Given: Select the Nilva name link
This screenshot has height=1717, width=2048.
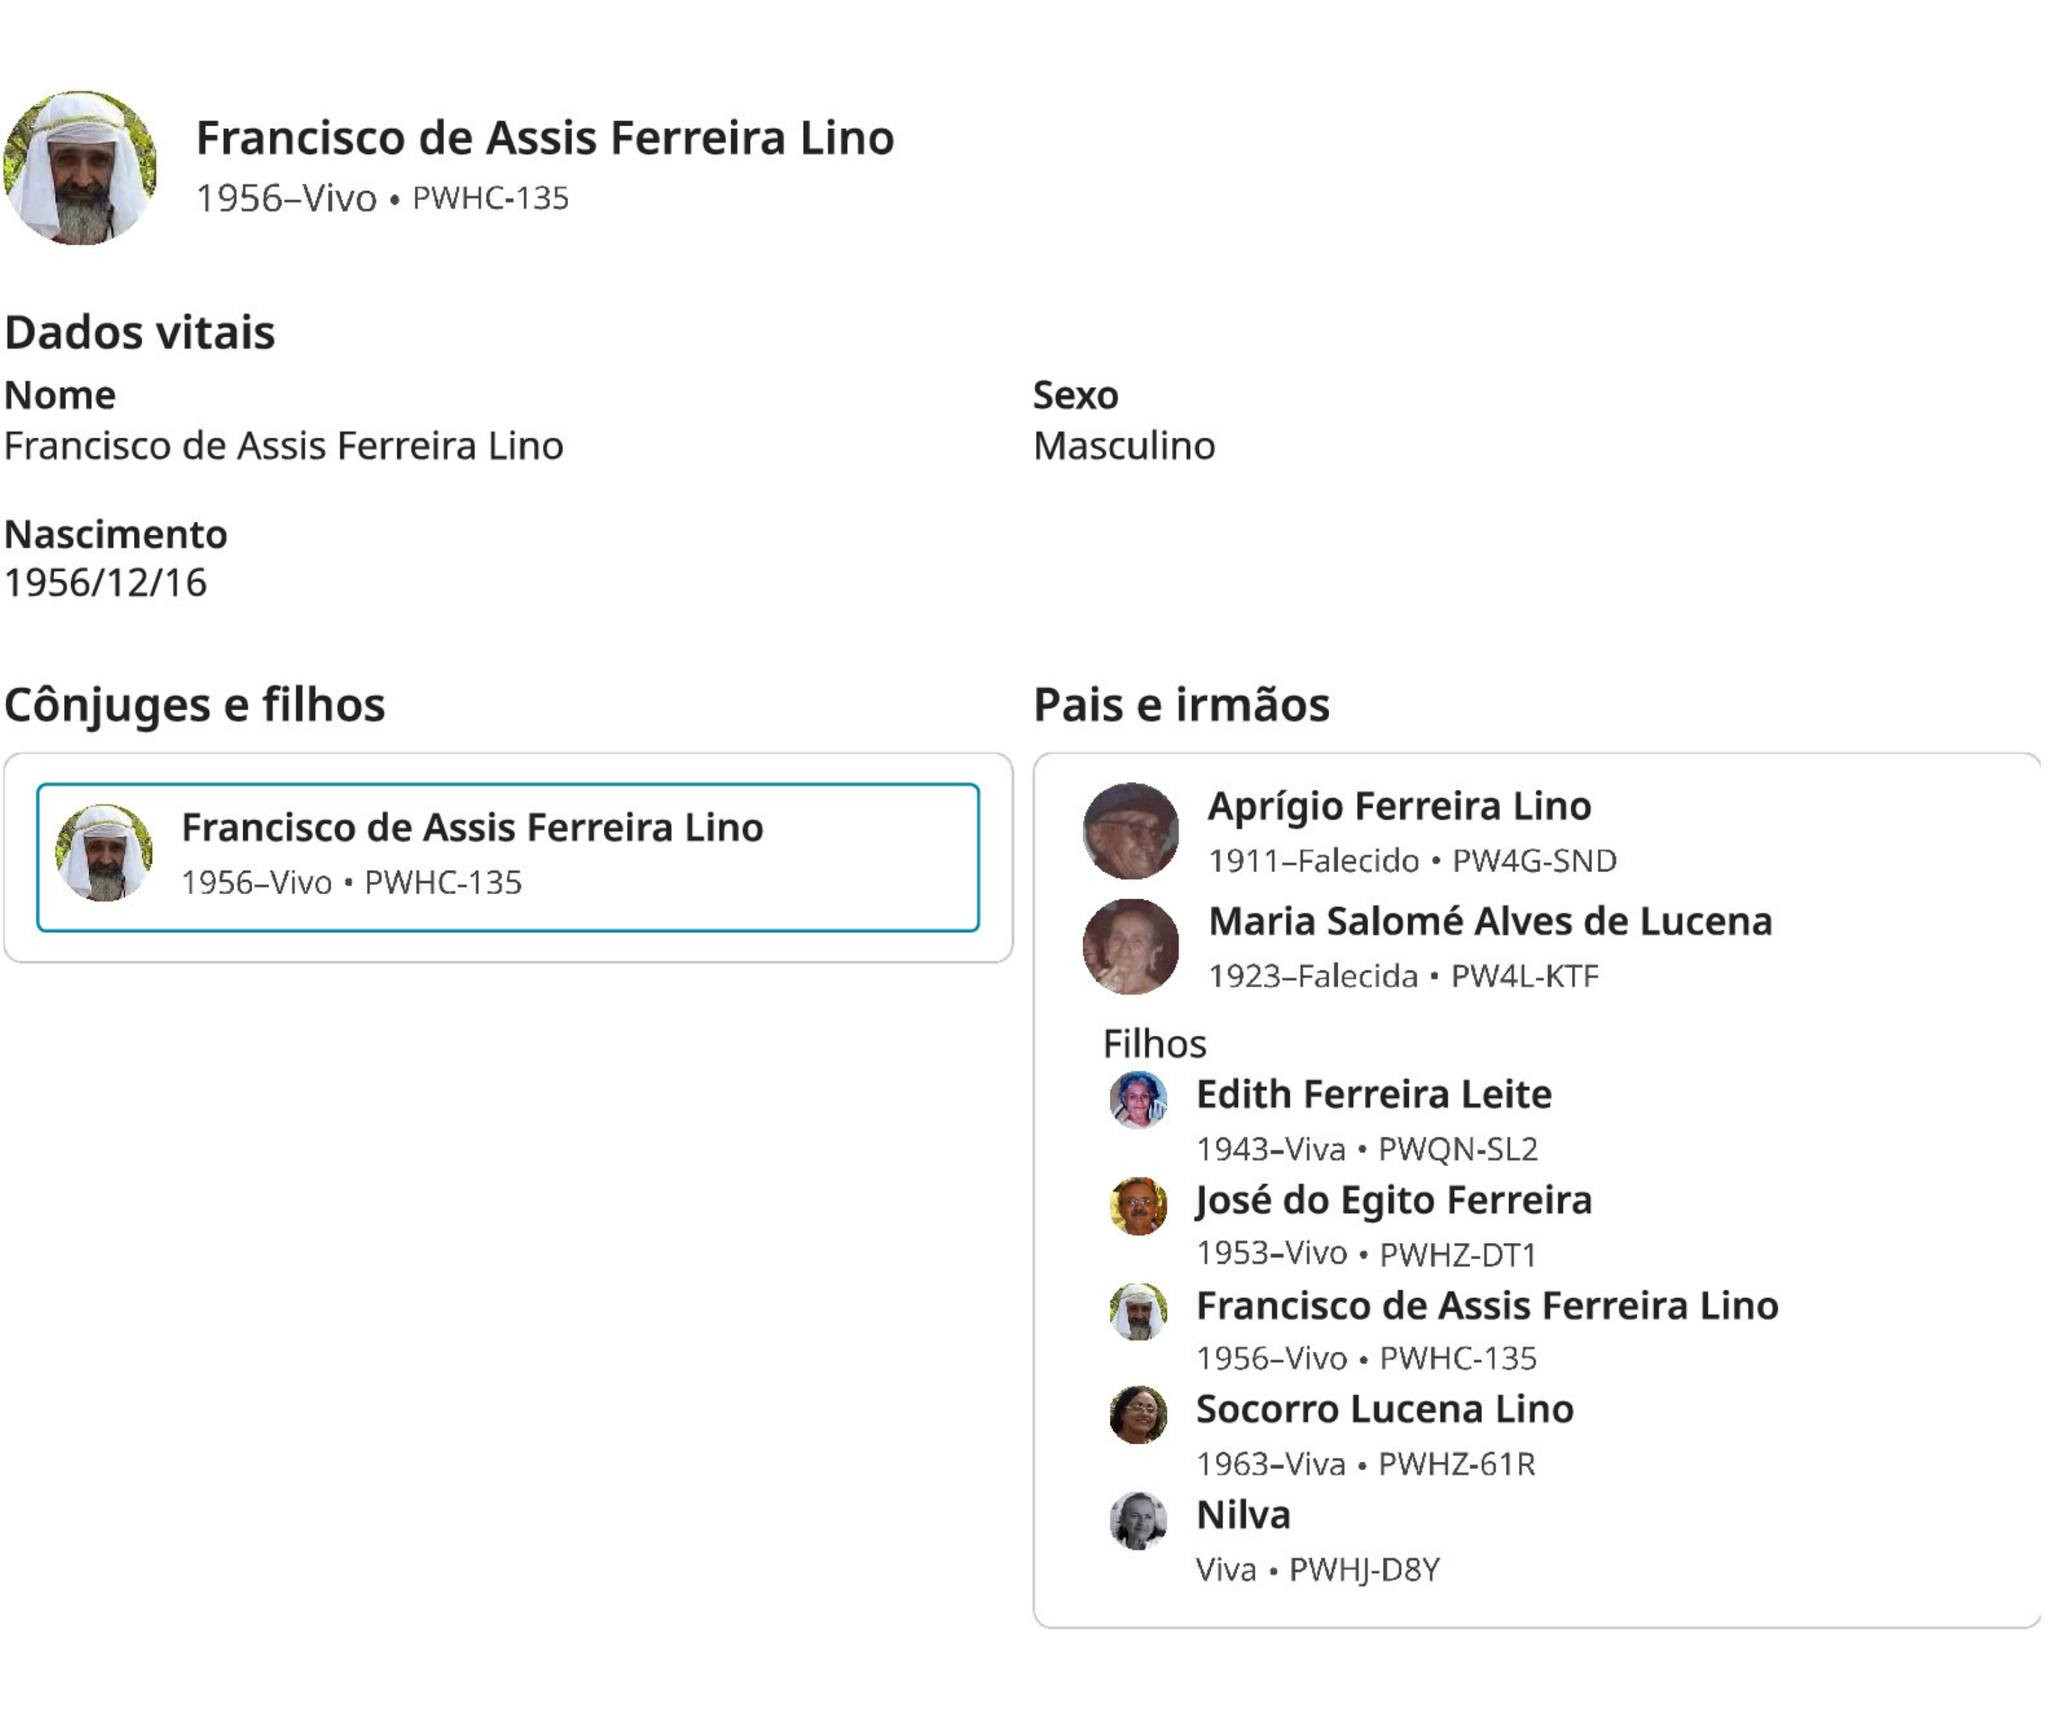Looking at the screenshot, I should pyautogui.click(x=1243, y=1515).
